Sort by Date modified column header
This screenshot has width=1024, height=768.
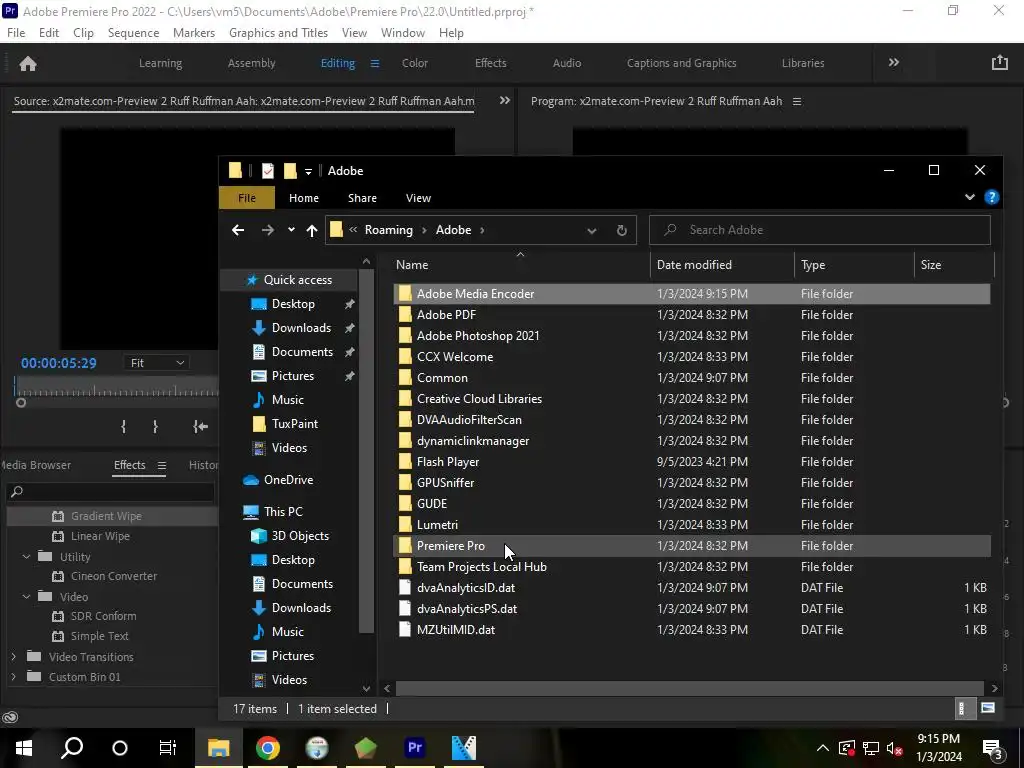click(x=722, y=264)
